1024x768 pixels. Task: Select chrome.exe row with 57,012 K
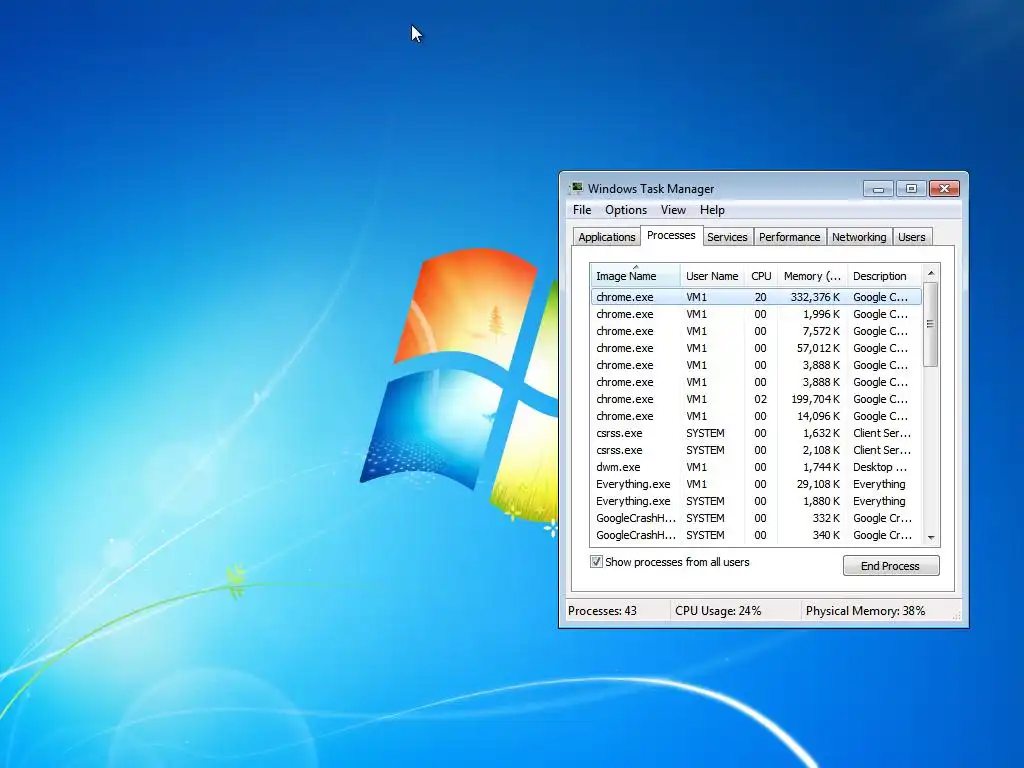click(756, 348)
